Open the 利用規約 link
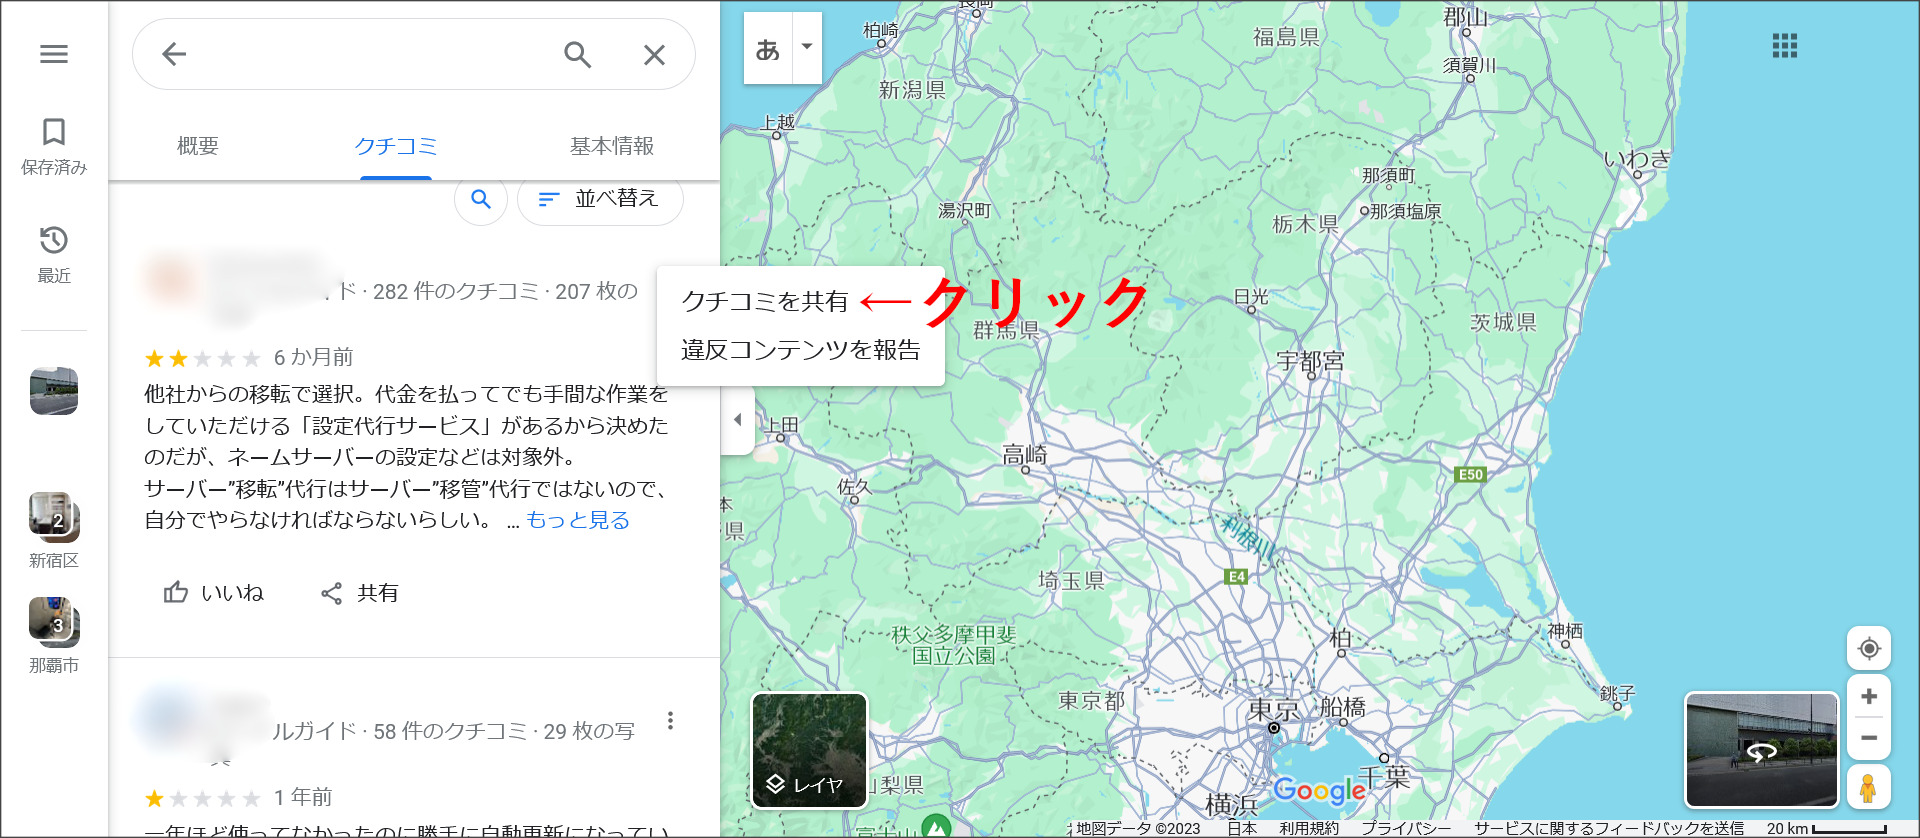This screenshot has height=838, width=1920. 1308,829
